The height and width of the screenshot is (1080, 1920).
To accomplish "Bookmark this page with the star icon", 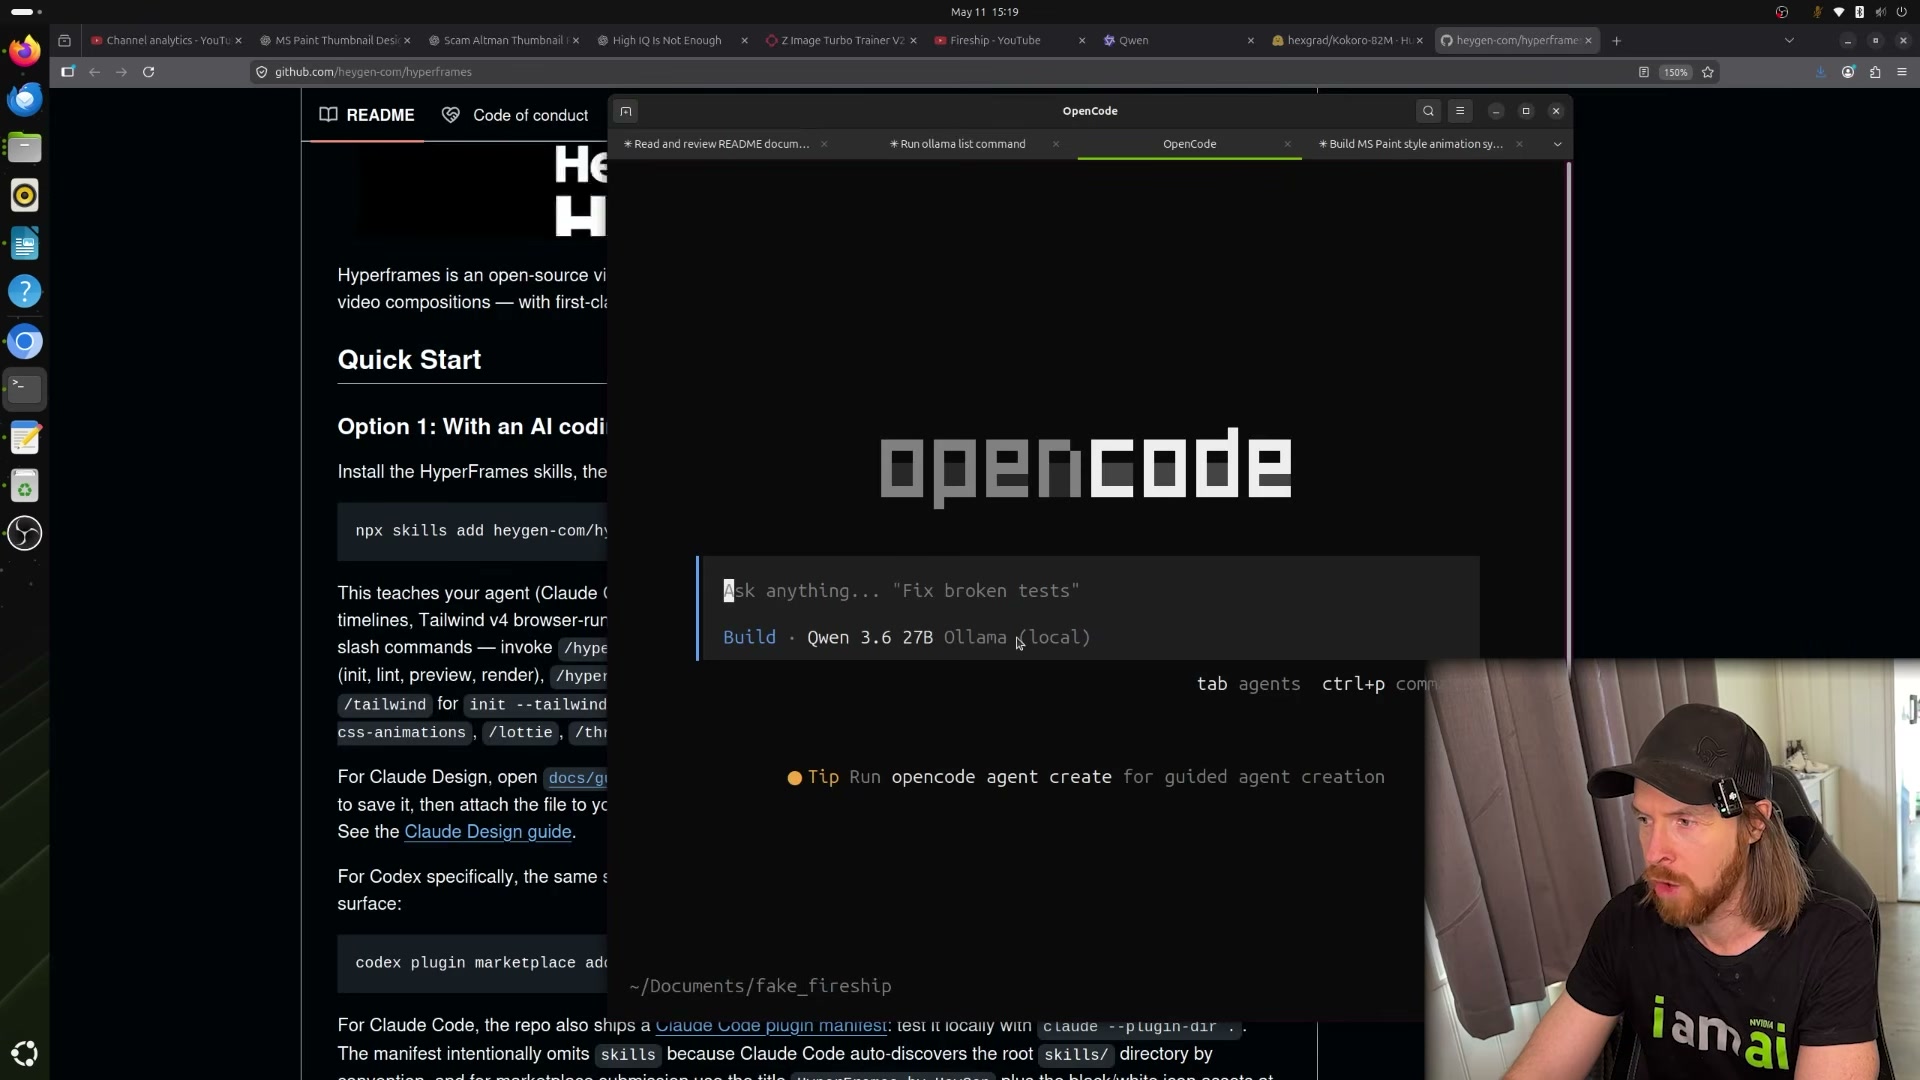I will point(1708,72).
